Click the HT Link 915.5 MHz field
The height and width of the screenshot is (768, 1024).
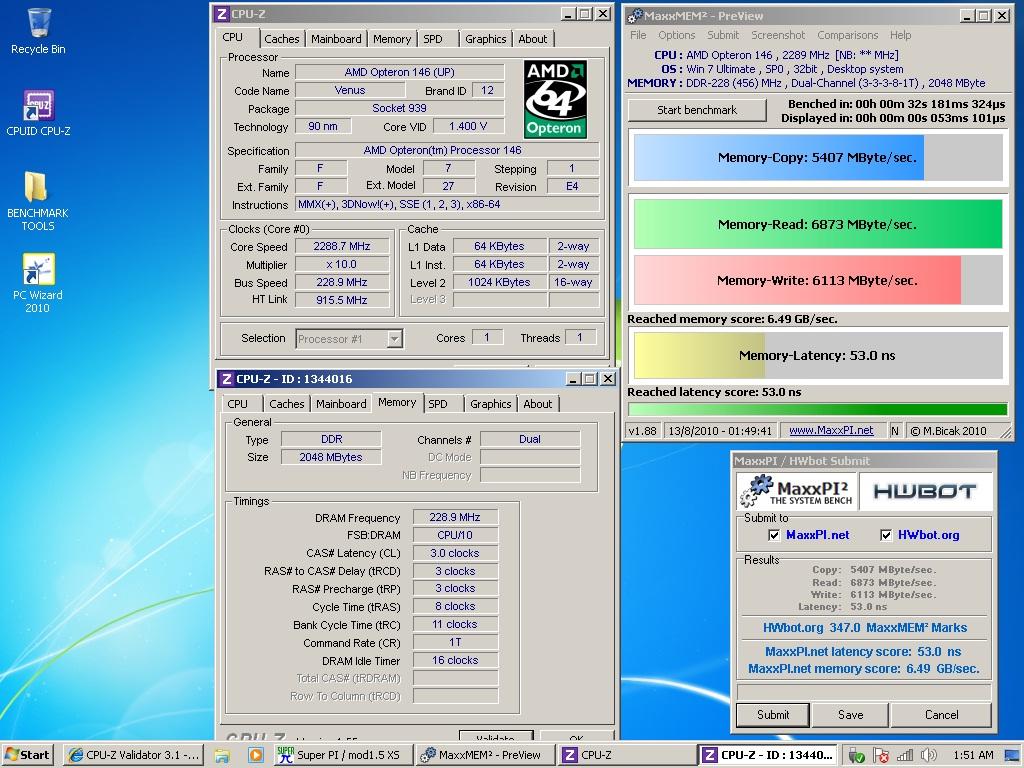click(x=342, y=300)
